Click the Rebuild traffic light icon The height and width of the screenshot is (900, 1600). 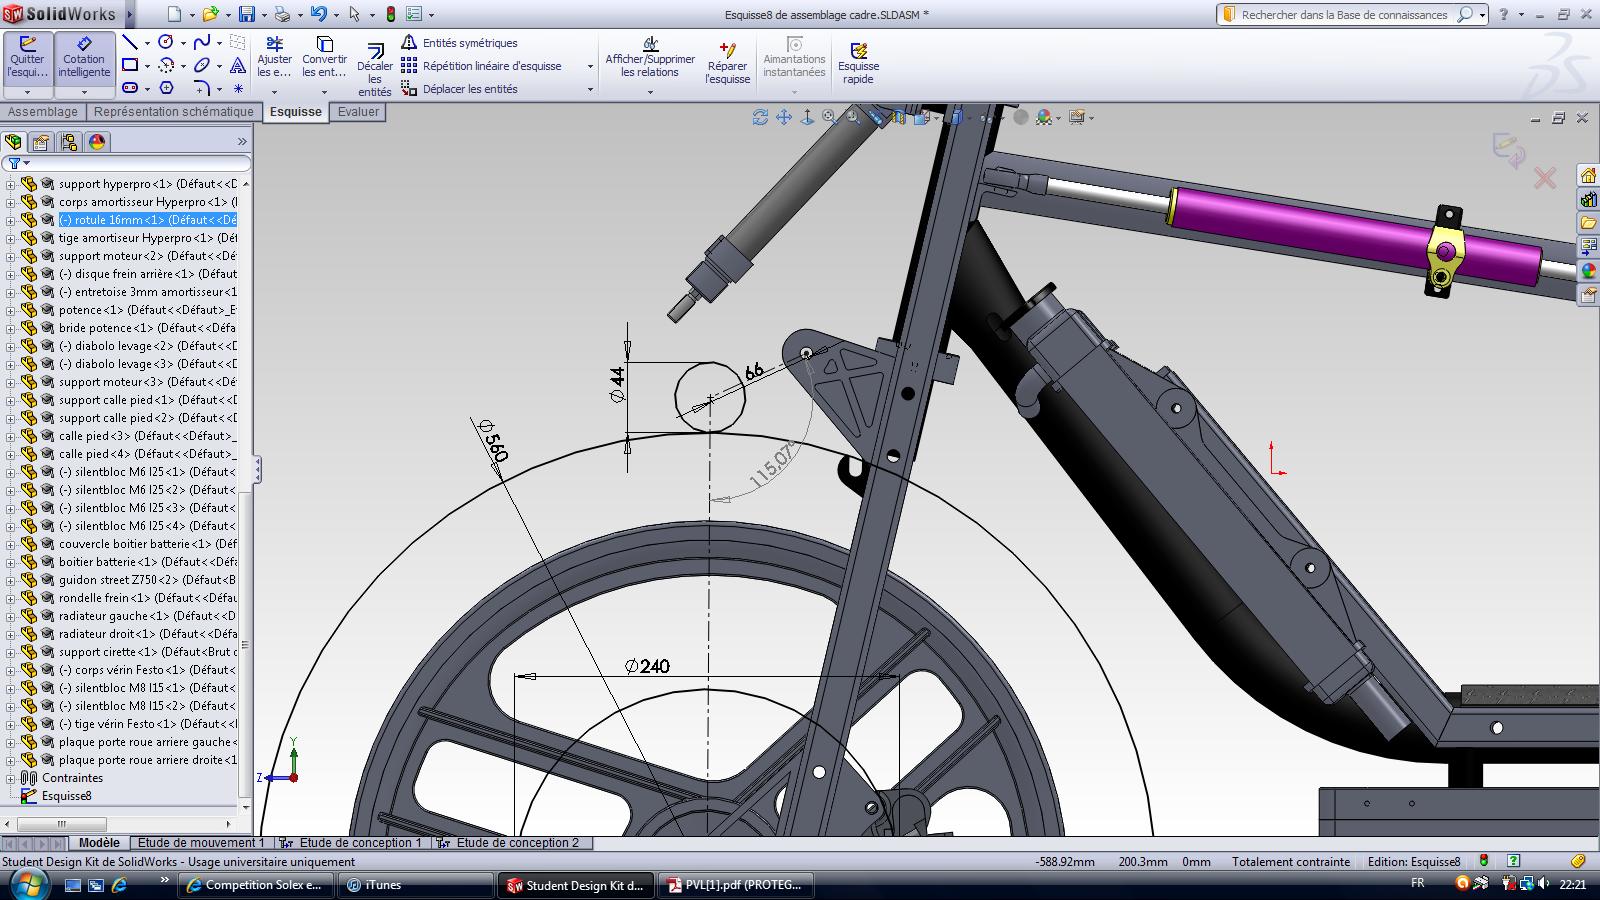coord(390,14)
